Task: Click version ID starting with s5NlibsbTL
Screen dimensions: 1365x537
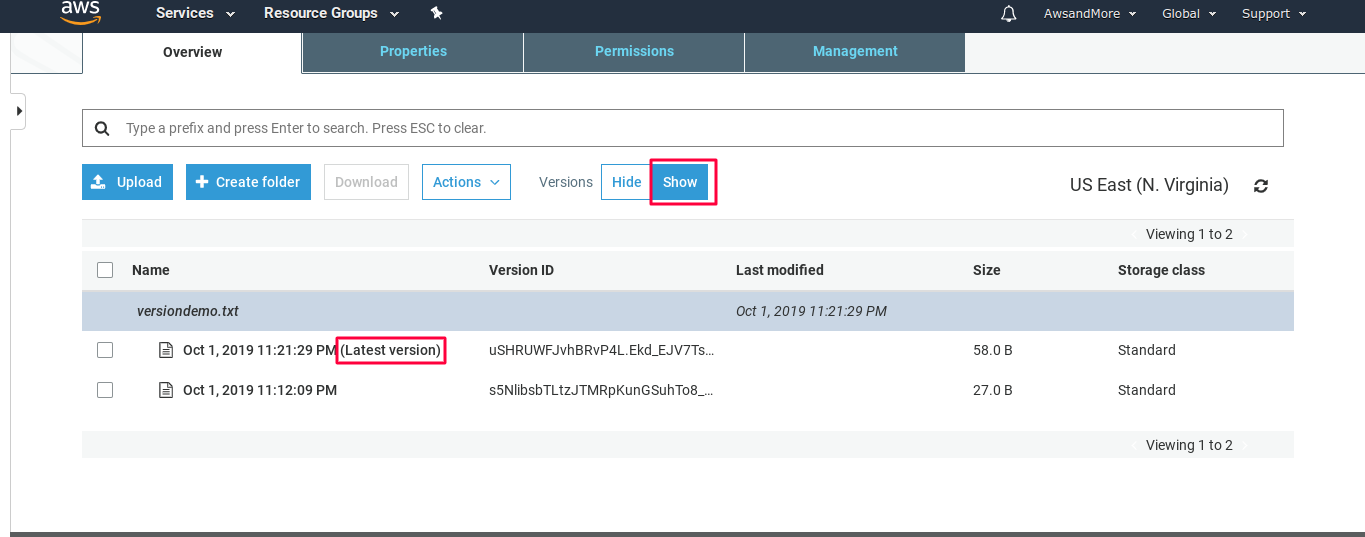Action: [x=602, y=390]
